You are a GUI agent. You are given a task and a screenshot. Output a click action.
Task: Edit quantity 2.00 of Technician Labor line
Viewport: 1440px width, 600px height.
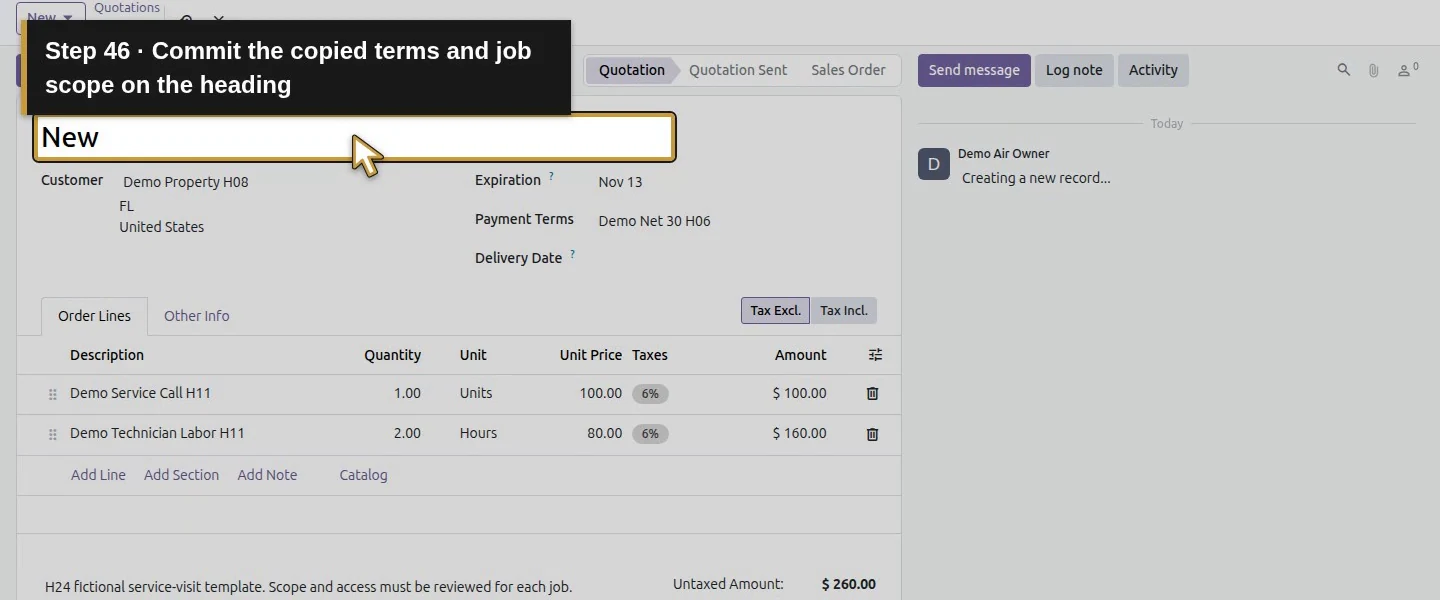407,433
